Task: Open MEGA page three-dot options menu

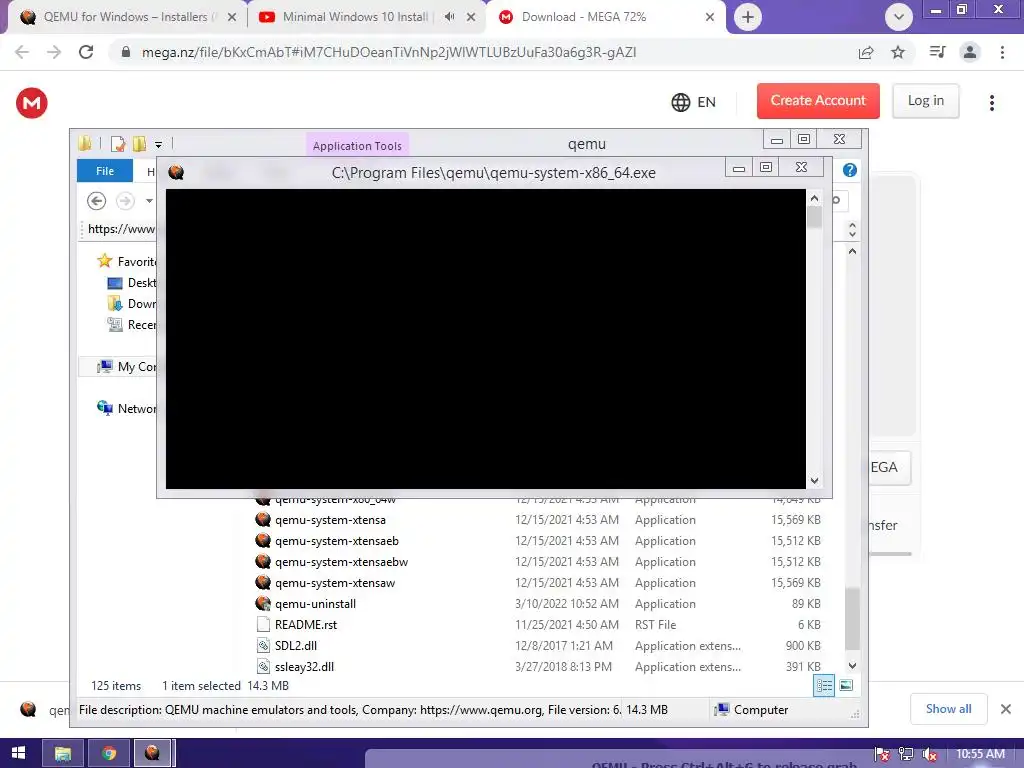Action: click(x=992, y=103)
